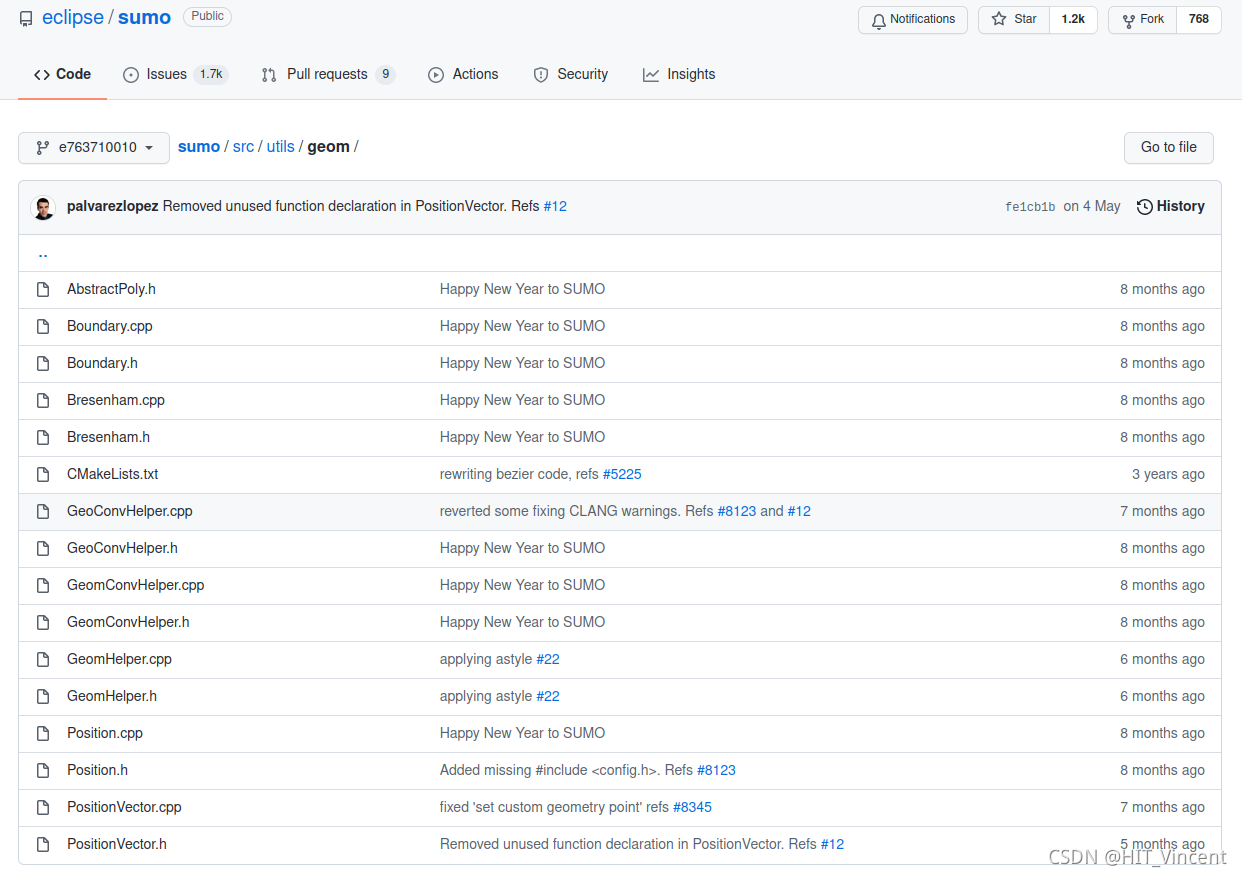
Task: Click file icon next to AbstractPoly.h
Action: tap(43, 289)
